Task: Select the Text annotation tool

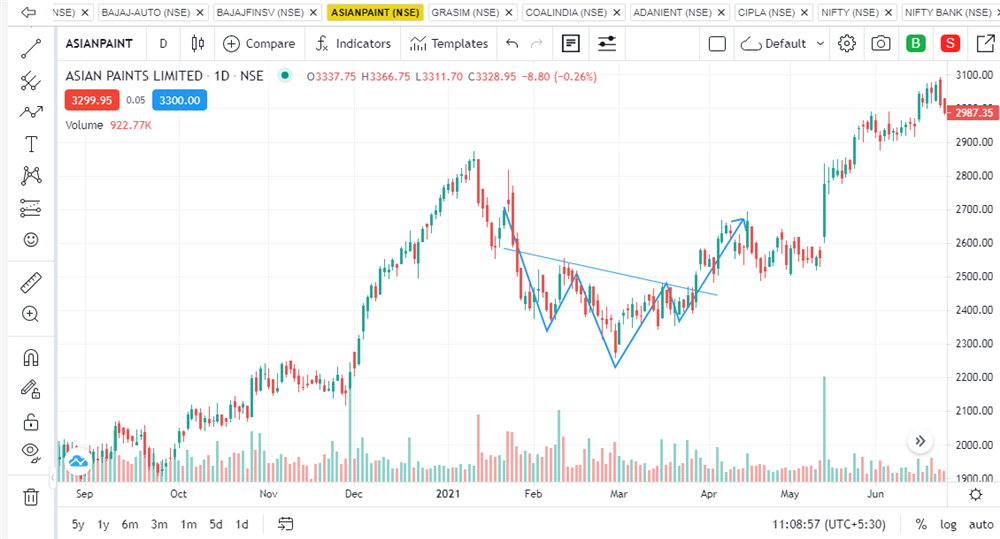Action: tap(31, 144)
